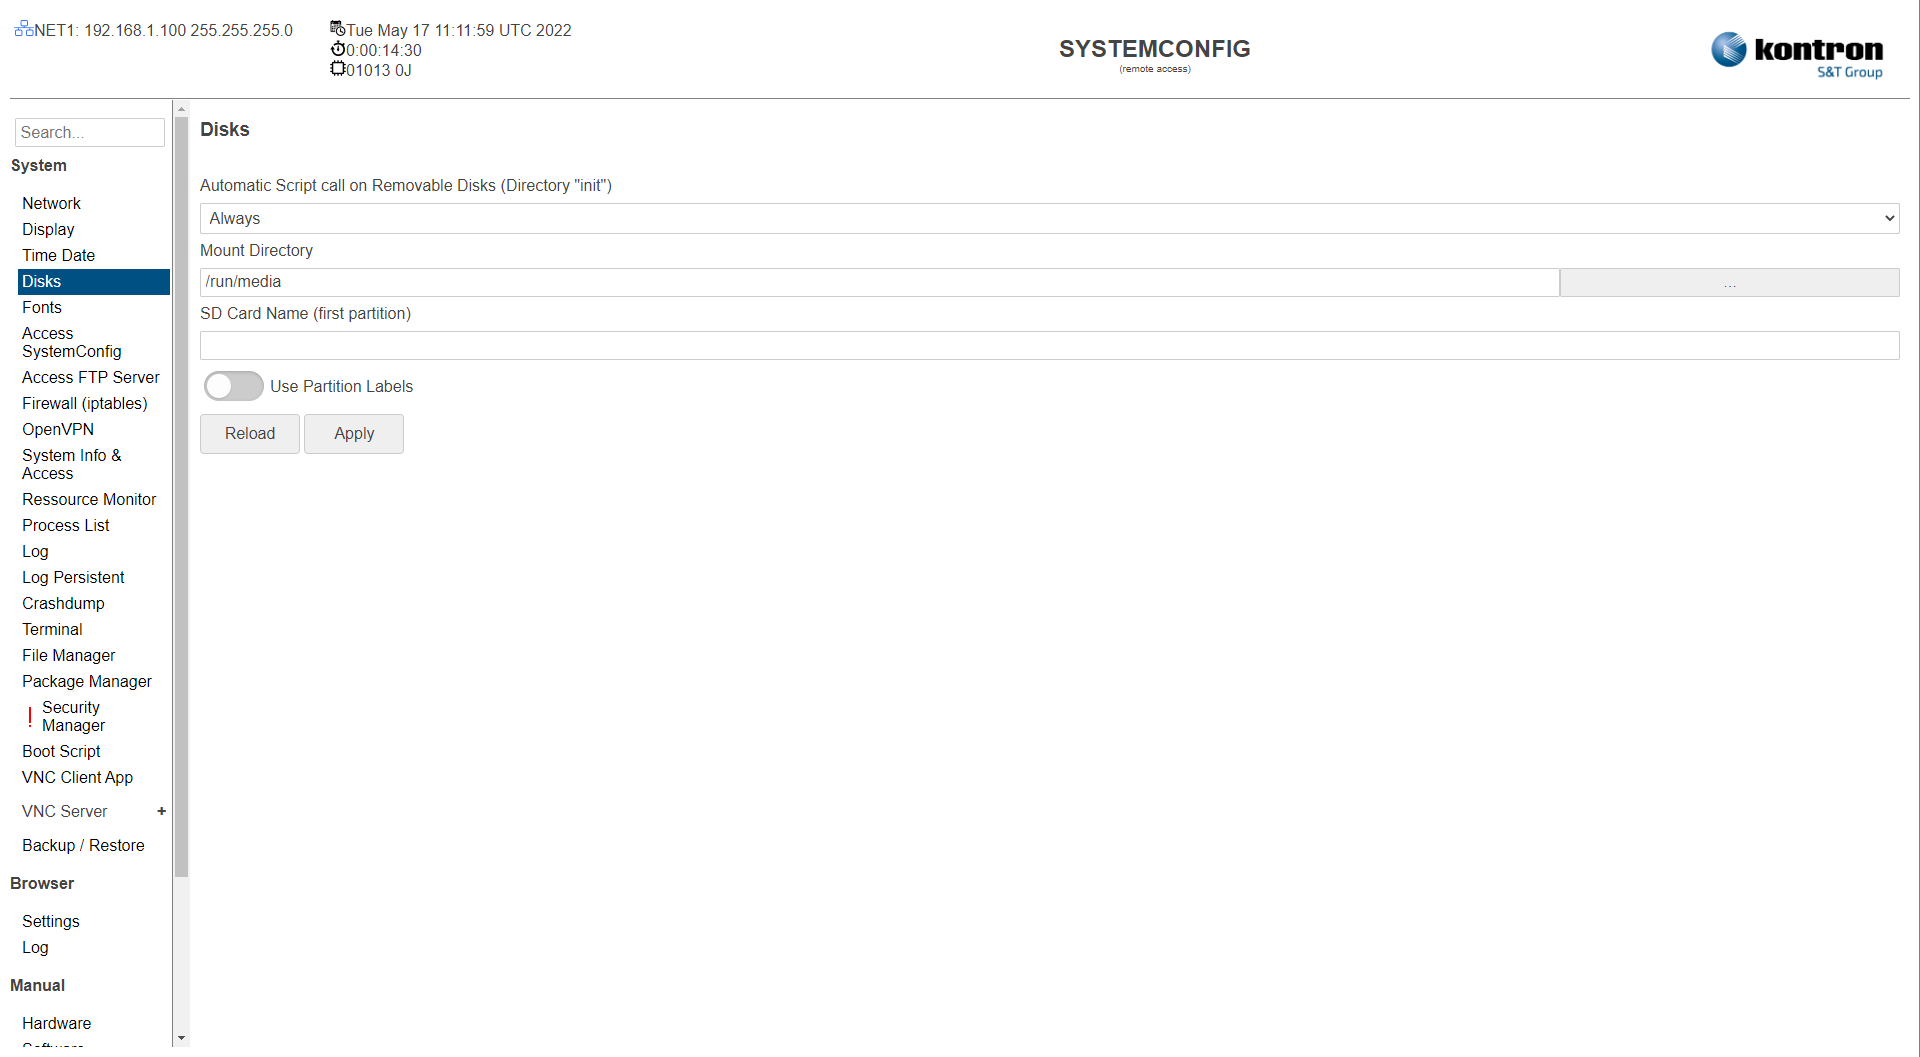Open the mount directory browse dialog with '...'

[x=1729, y=283]
